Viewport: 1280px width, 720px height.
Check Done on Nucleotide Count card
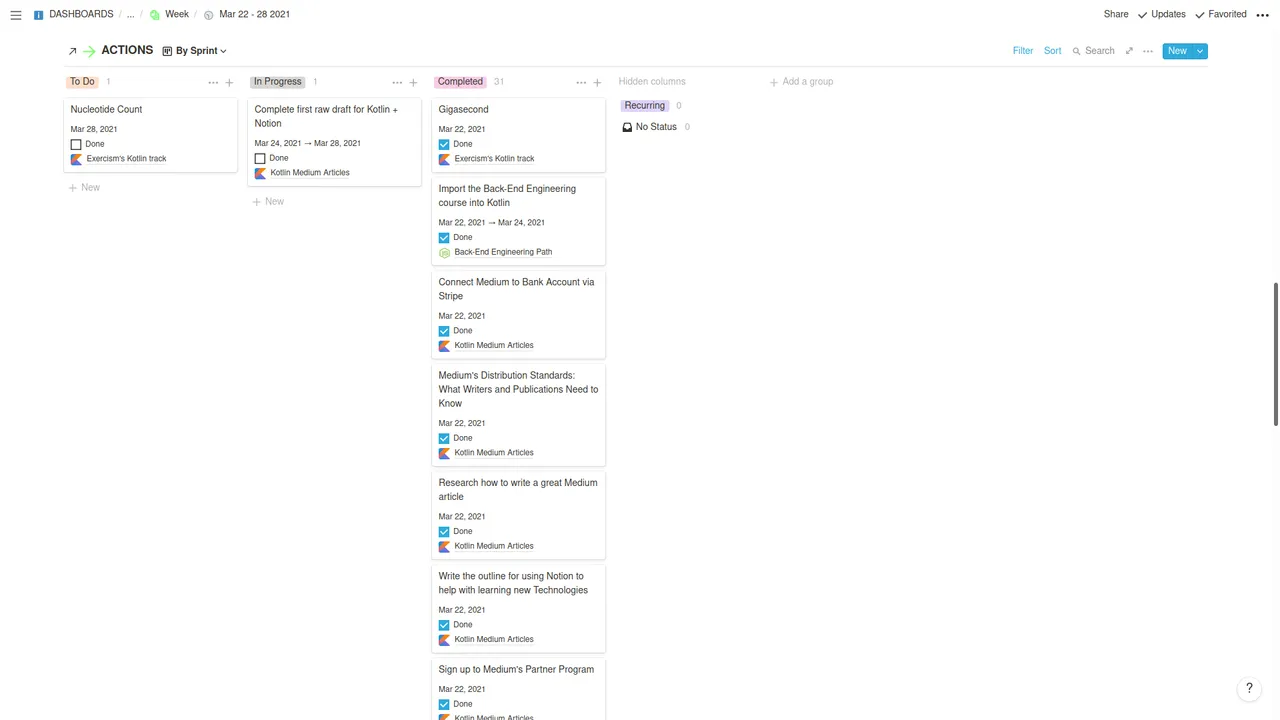tap(76, 144)
